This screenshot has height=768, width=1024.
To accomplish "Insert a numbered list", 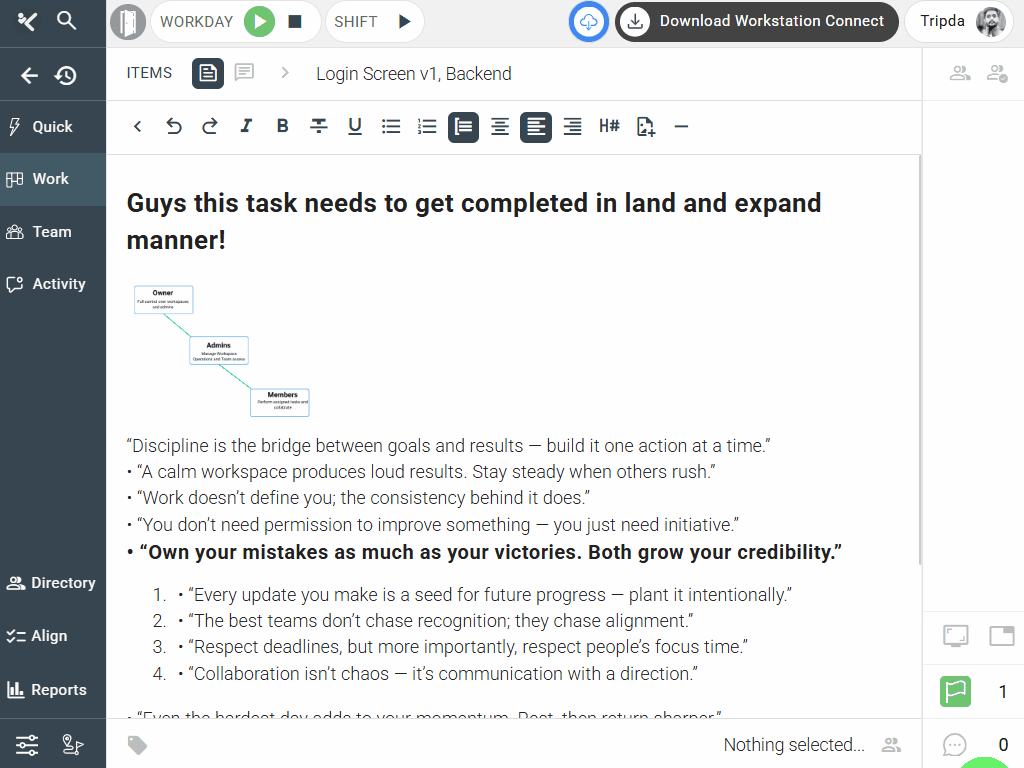I will tap(427, 126).
